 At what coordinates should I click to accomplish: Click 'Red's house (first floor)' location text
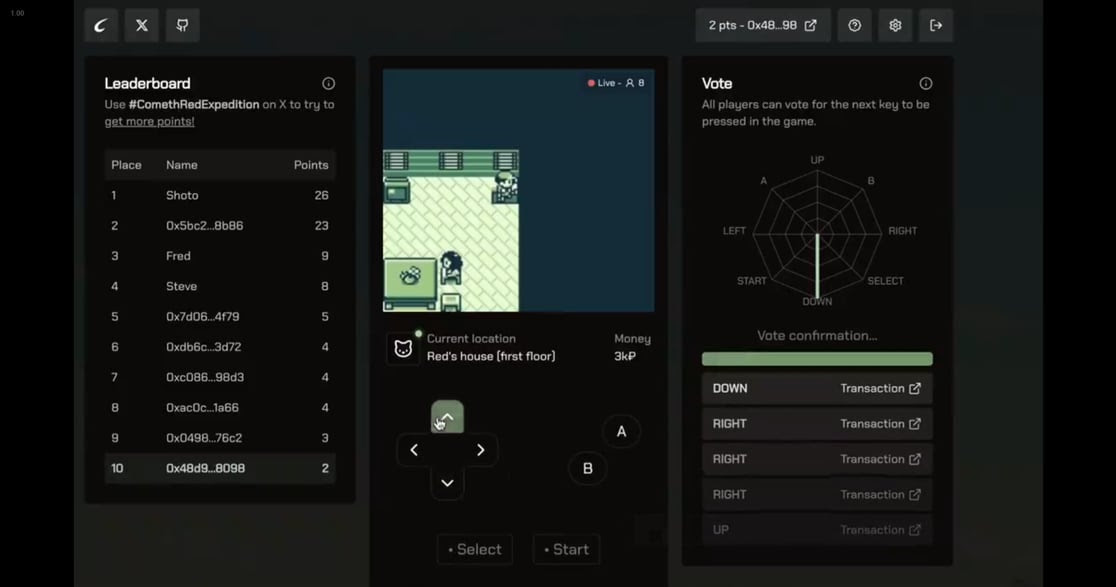click(x=491, y=356)
